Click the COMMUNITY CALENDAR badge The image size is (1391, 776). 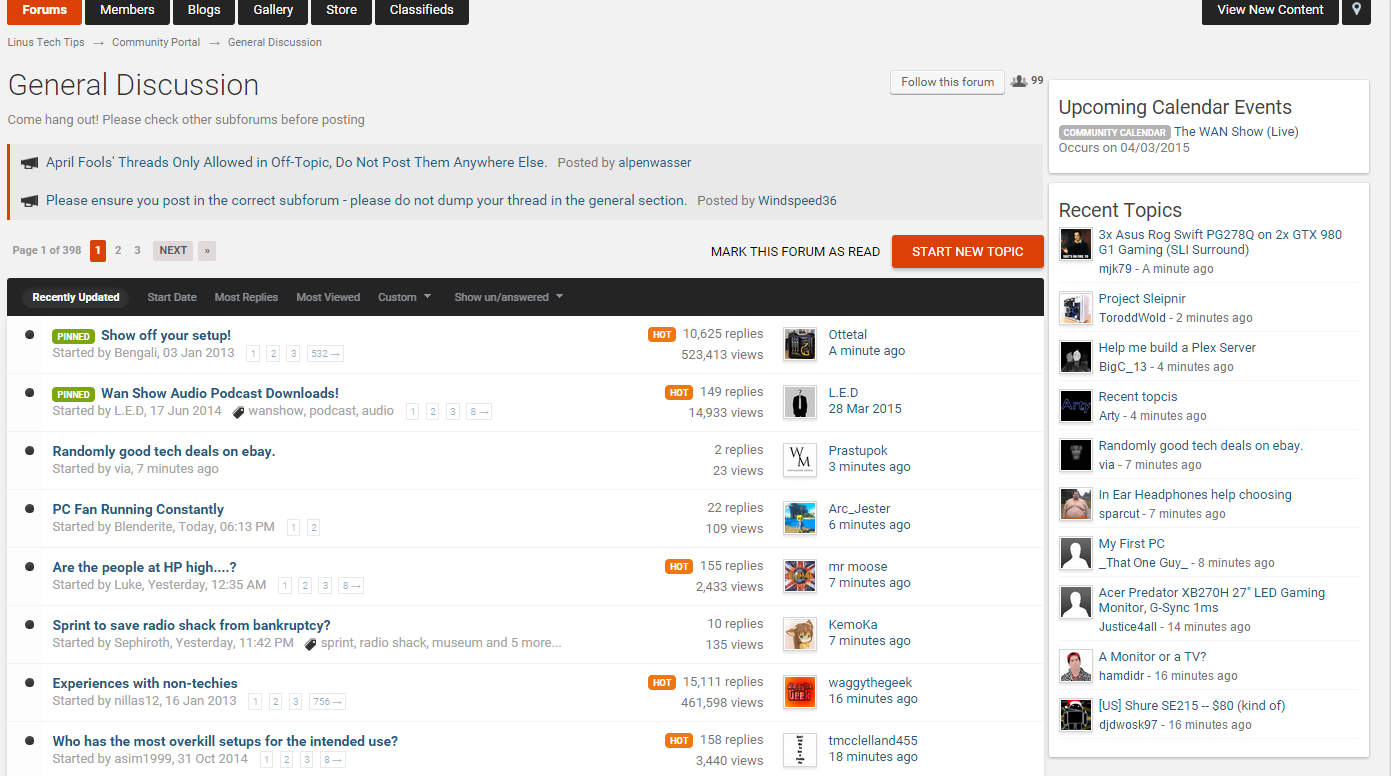[x=1114, y=132]
